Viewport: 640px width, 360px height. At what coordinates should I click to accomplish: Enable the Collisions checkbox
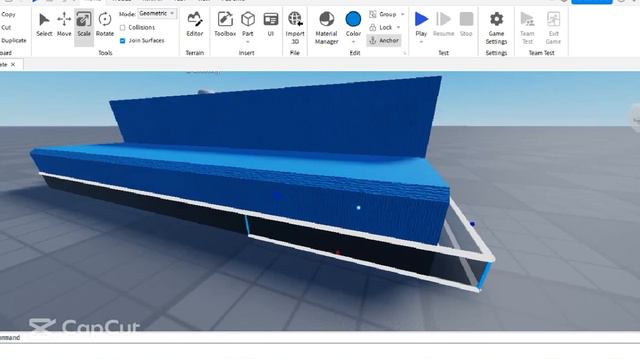(x=122, y=27)
